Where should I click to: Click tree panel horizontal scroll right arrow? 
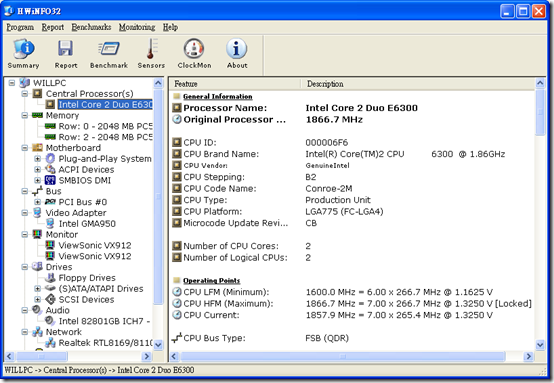coord(147,356)
